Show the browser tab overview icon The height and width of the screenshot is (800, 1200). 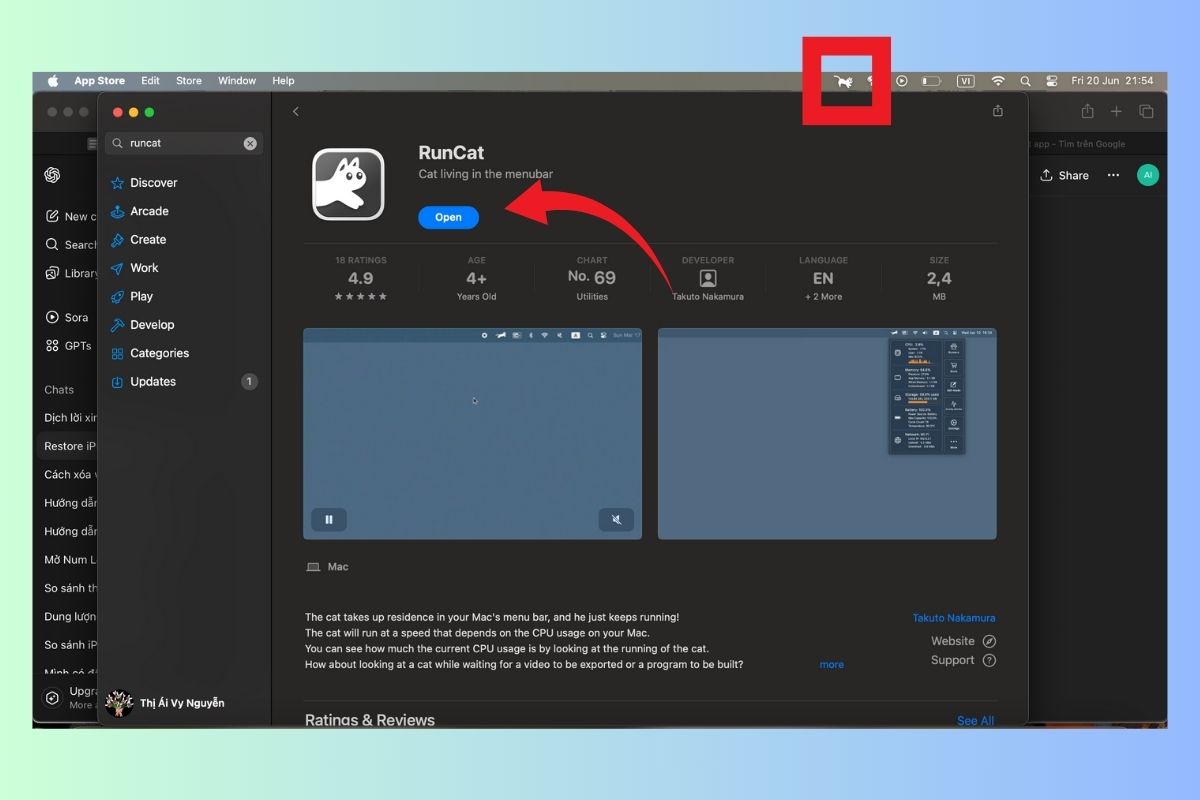(1146, 112)
